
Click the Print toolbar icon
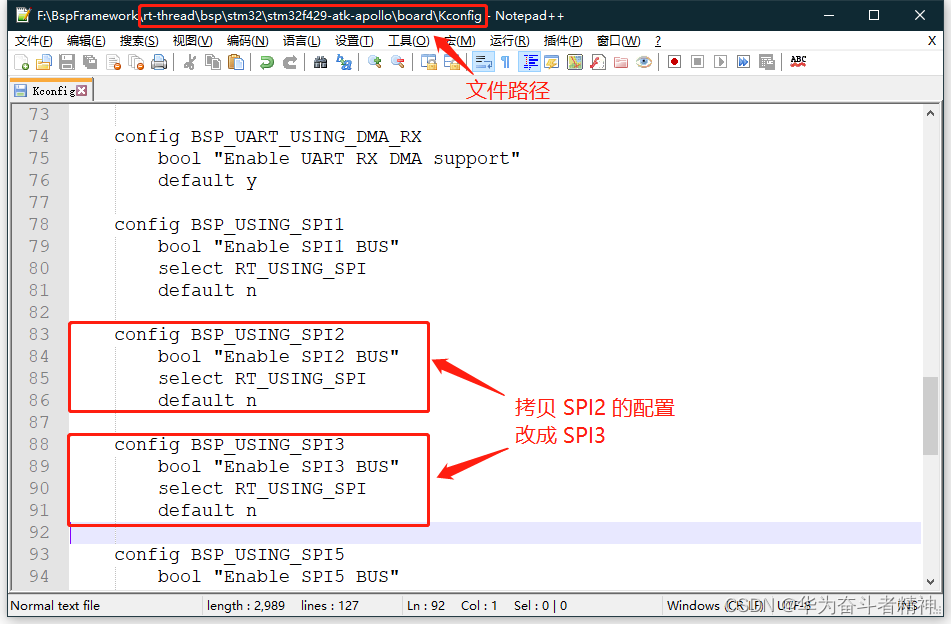point(158,61)
